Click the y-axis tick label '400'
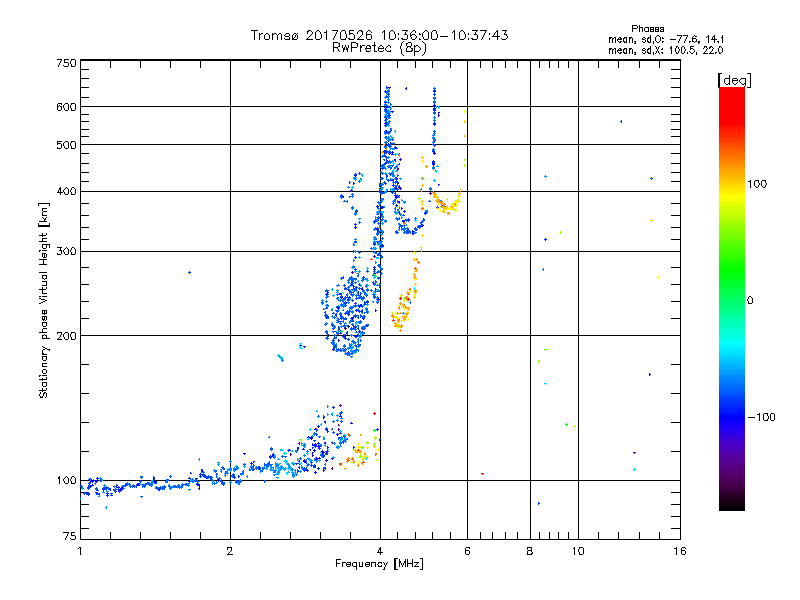Screen dimensions: 800x600 (66, 192)
